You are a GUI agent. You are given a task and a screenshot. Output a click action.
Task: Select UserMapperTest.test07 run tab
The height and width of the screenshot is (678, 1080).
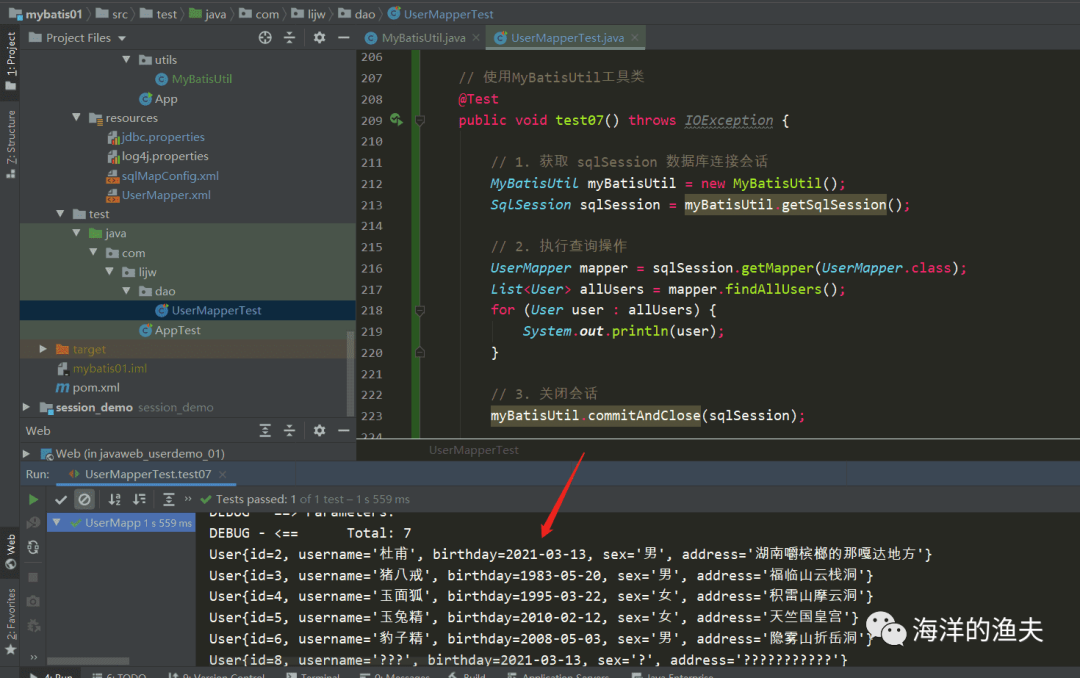(147, 474)
